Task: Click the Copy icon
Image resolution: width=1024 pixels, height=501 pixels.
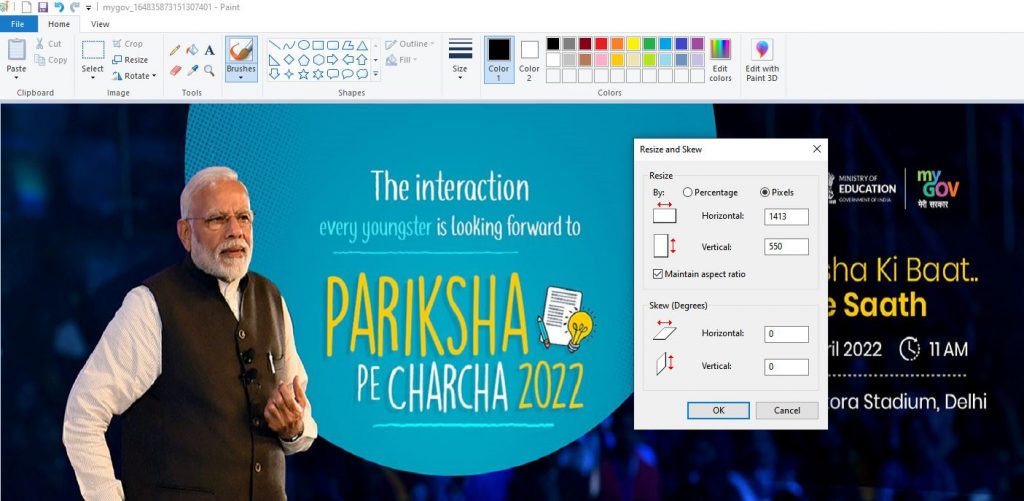Action: [x=40, y=60]
